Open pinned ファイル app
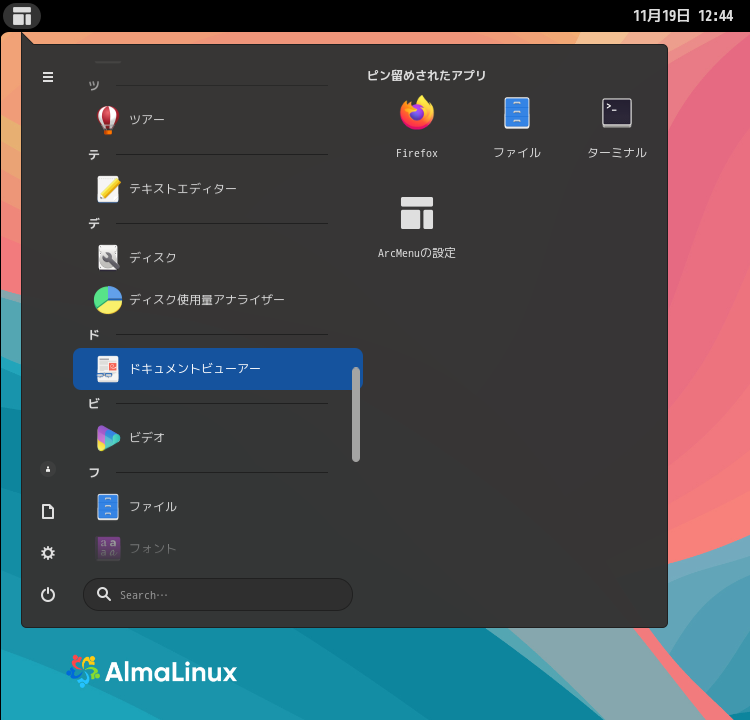Viewport: 750px width, 720px height. [x=517, y=127]
